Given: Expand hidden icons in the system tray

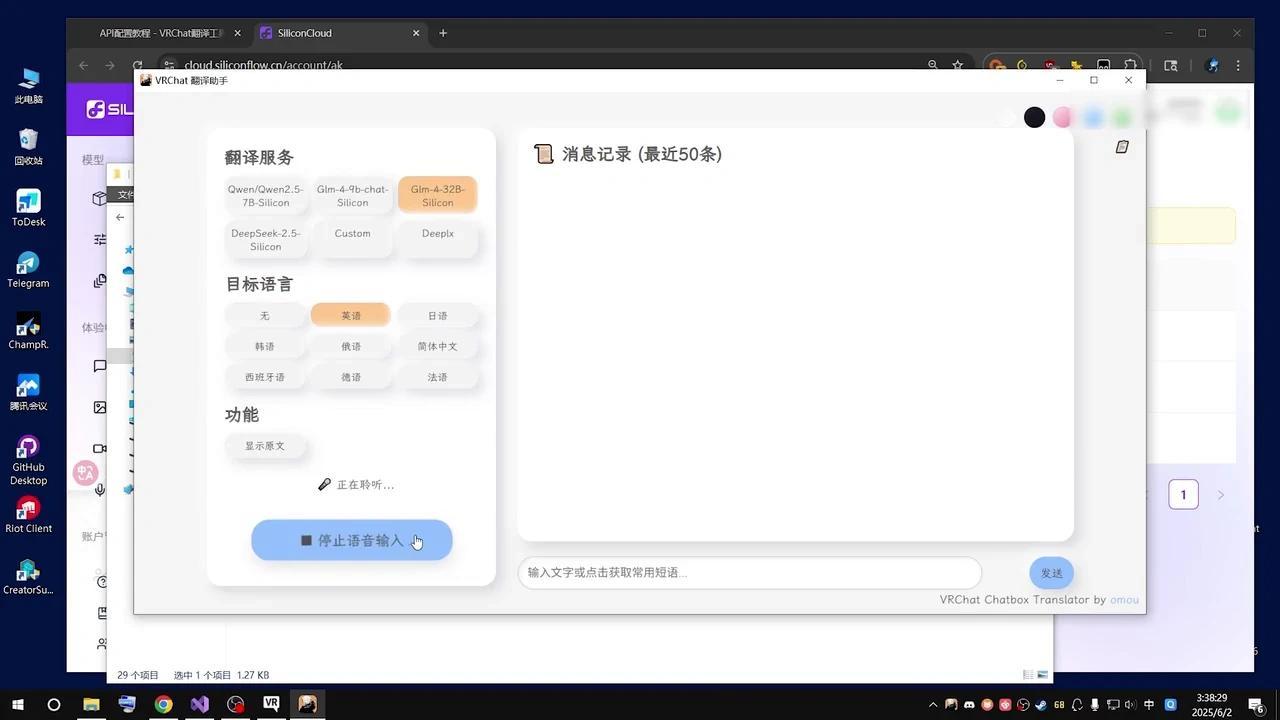Looking at the screenshot, I should [x=933, y=705].
